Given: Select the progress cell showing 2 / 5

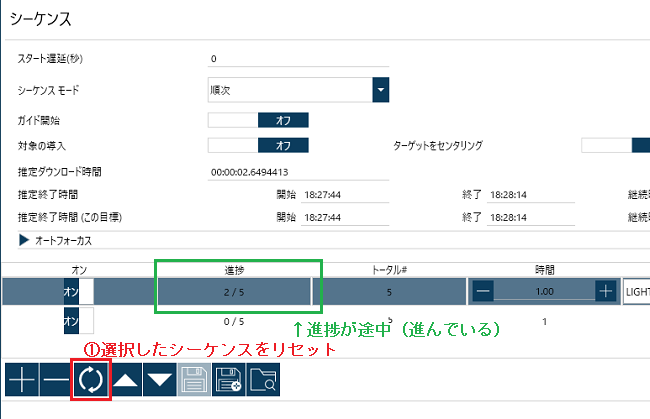Looking at the screenshot, I should coord(234,292).
